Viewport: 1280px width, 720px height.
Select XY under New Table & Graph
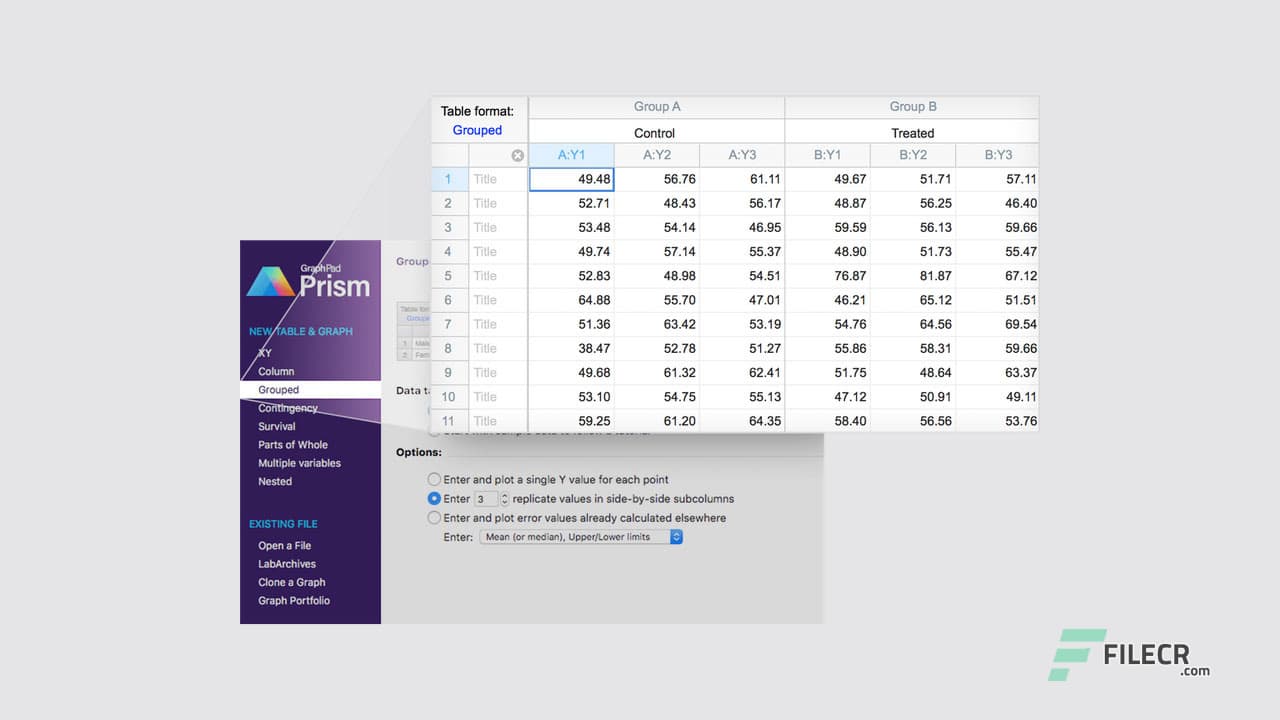pyautogui.click(x=265, y=353)
